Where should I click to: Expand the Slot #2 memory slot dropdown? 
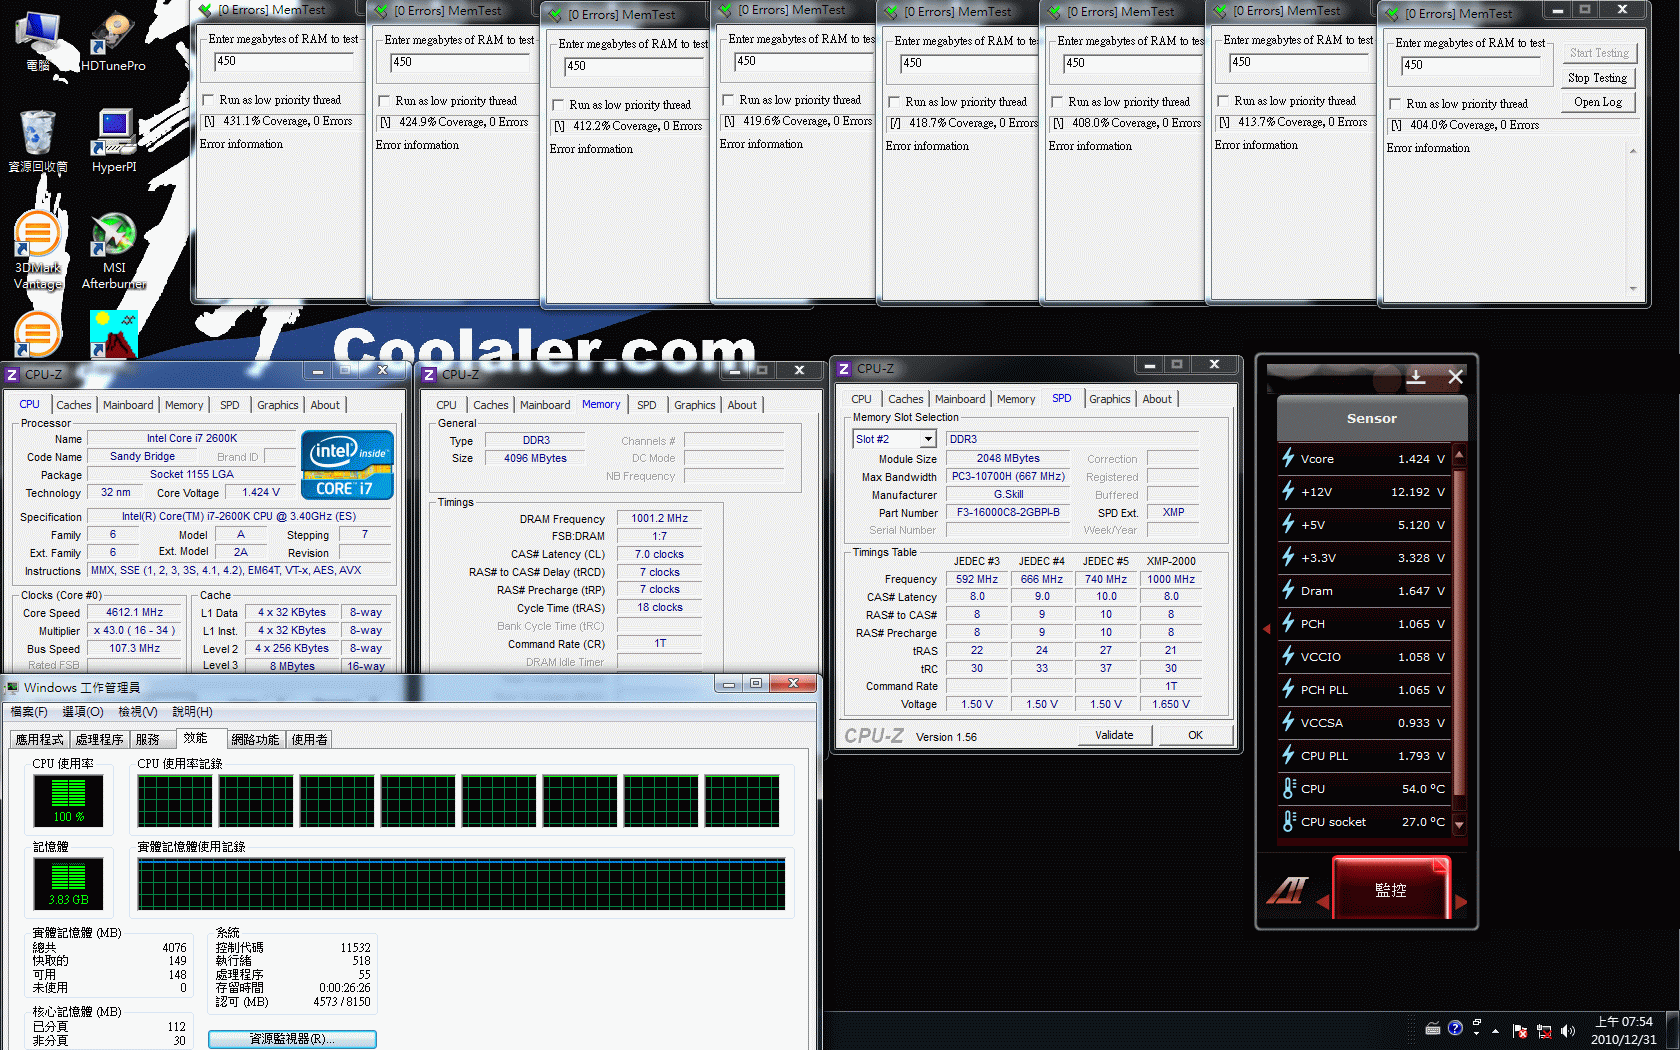[x=928, y=439]
